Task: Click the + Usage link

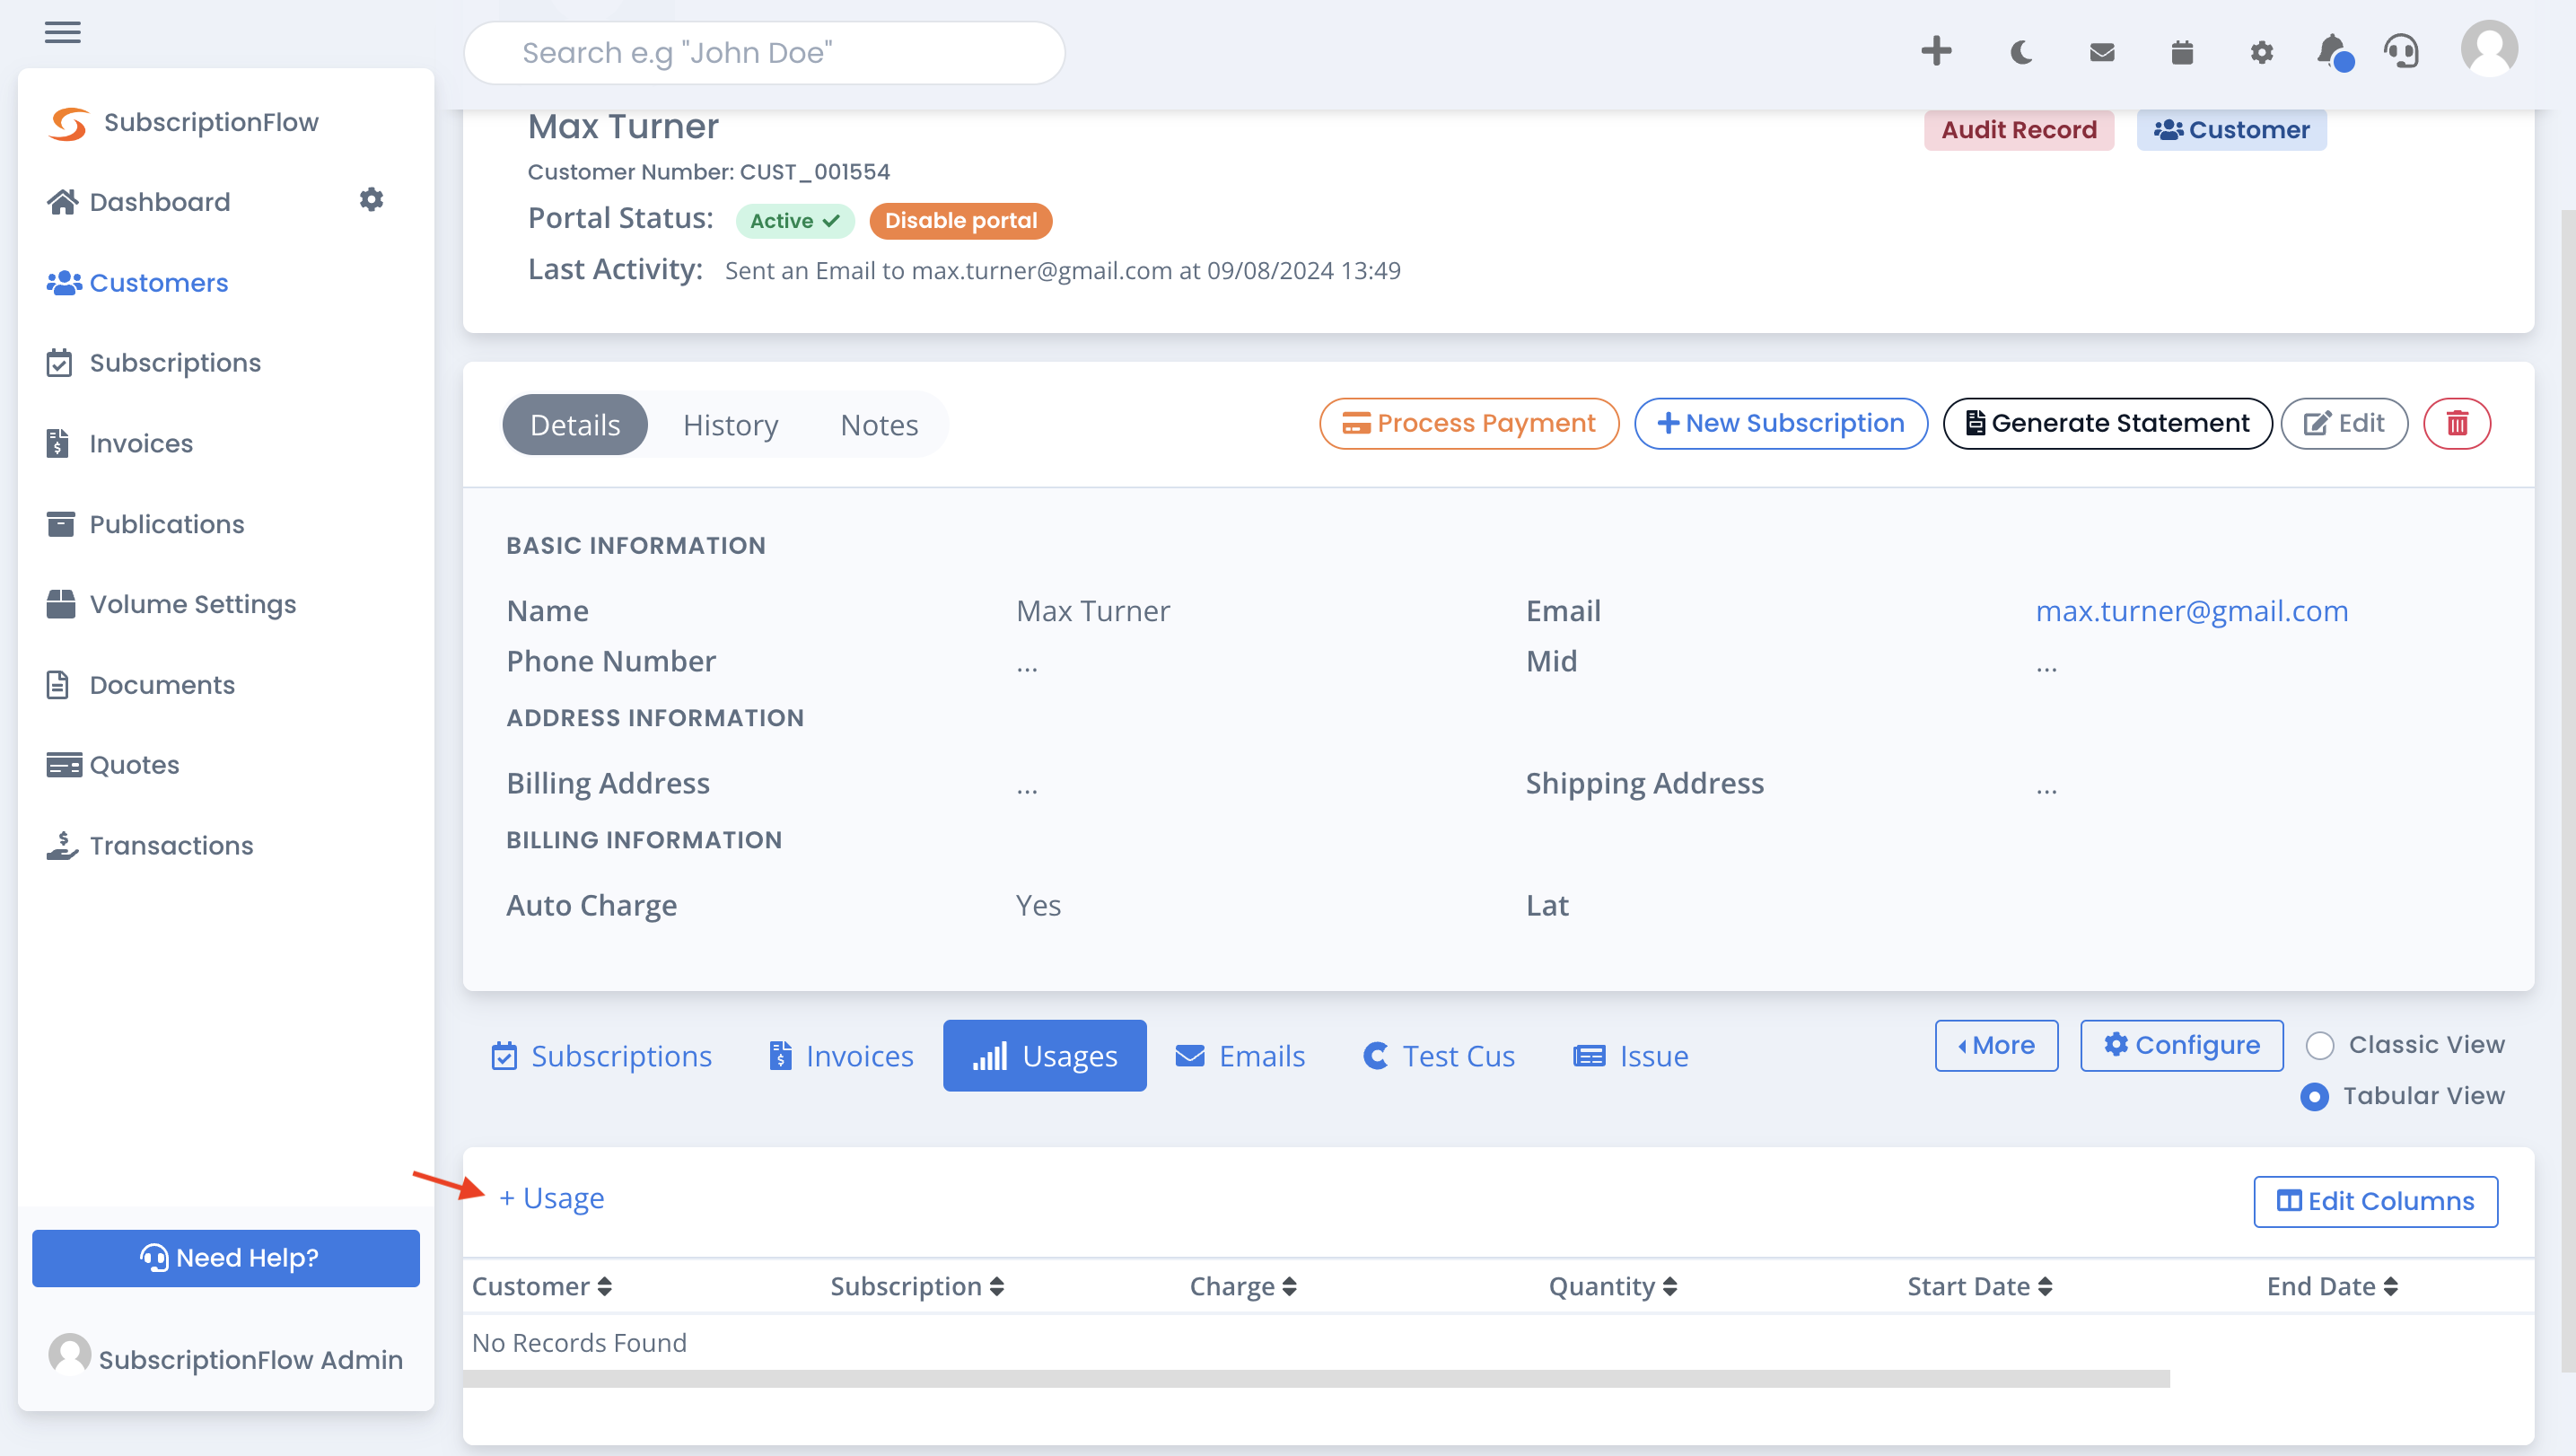Action: coord(551,1198)
